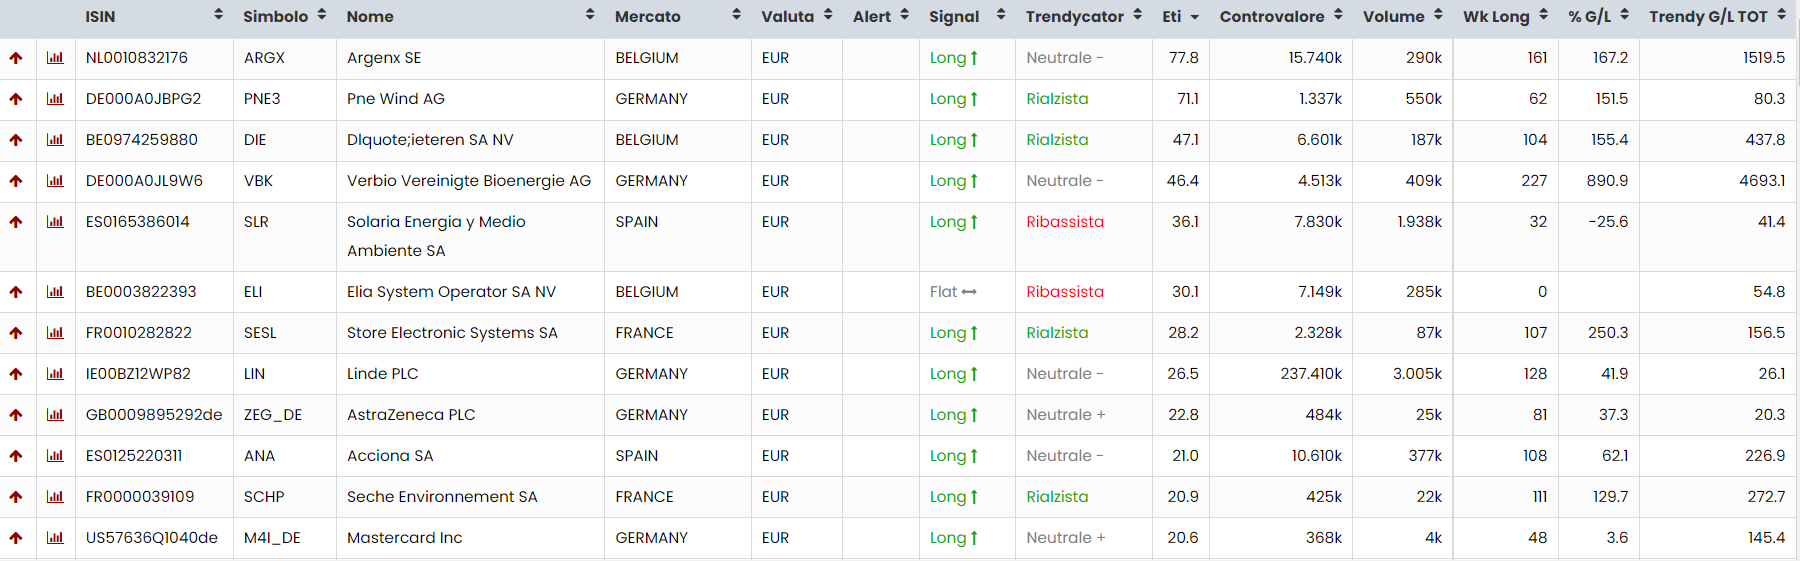The height and width of the screenshot is (561, 1800).
Task: Click the Rialzista label for D'ieteren SA NV
Action: click(x=1056, y=140)
